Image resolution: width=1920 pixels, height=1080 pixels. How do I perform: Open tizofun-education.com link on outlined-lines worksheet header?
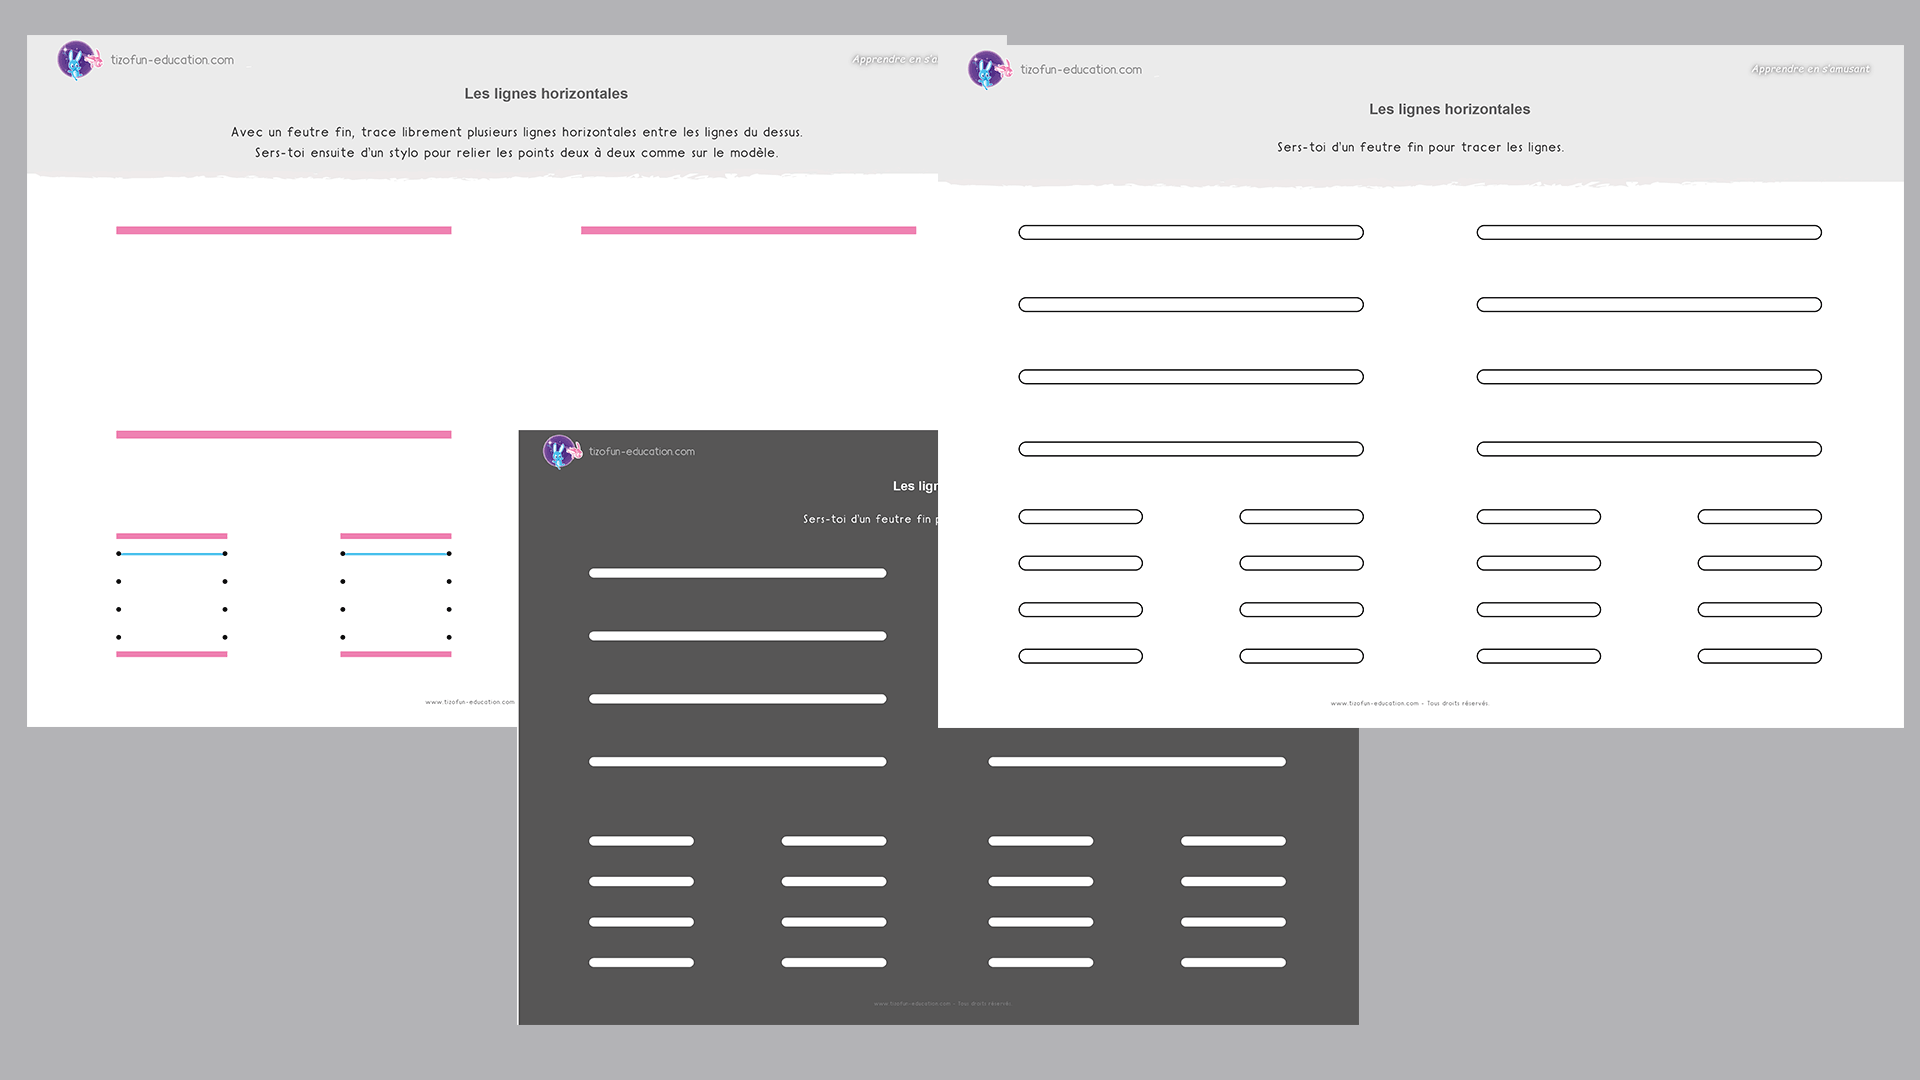pos(1081,70)
